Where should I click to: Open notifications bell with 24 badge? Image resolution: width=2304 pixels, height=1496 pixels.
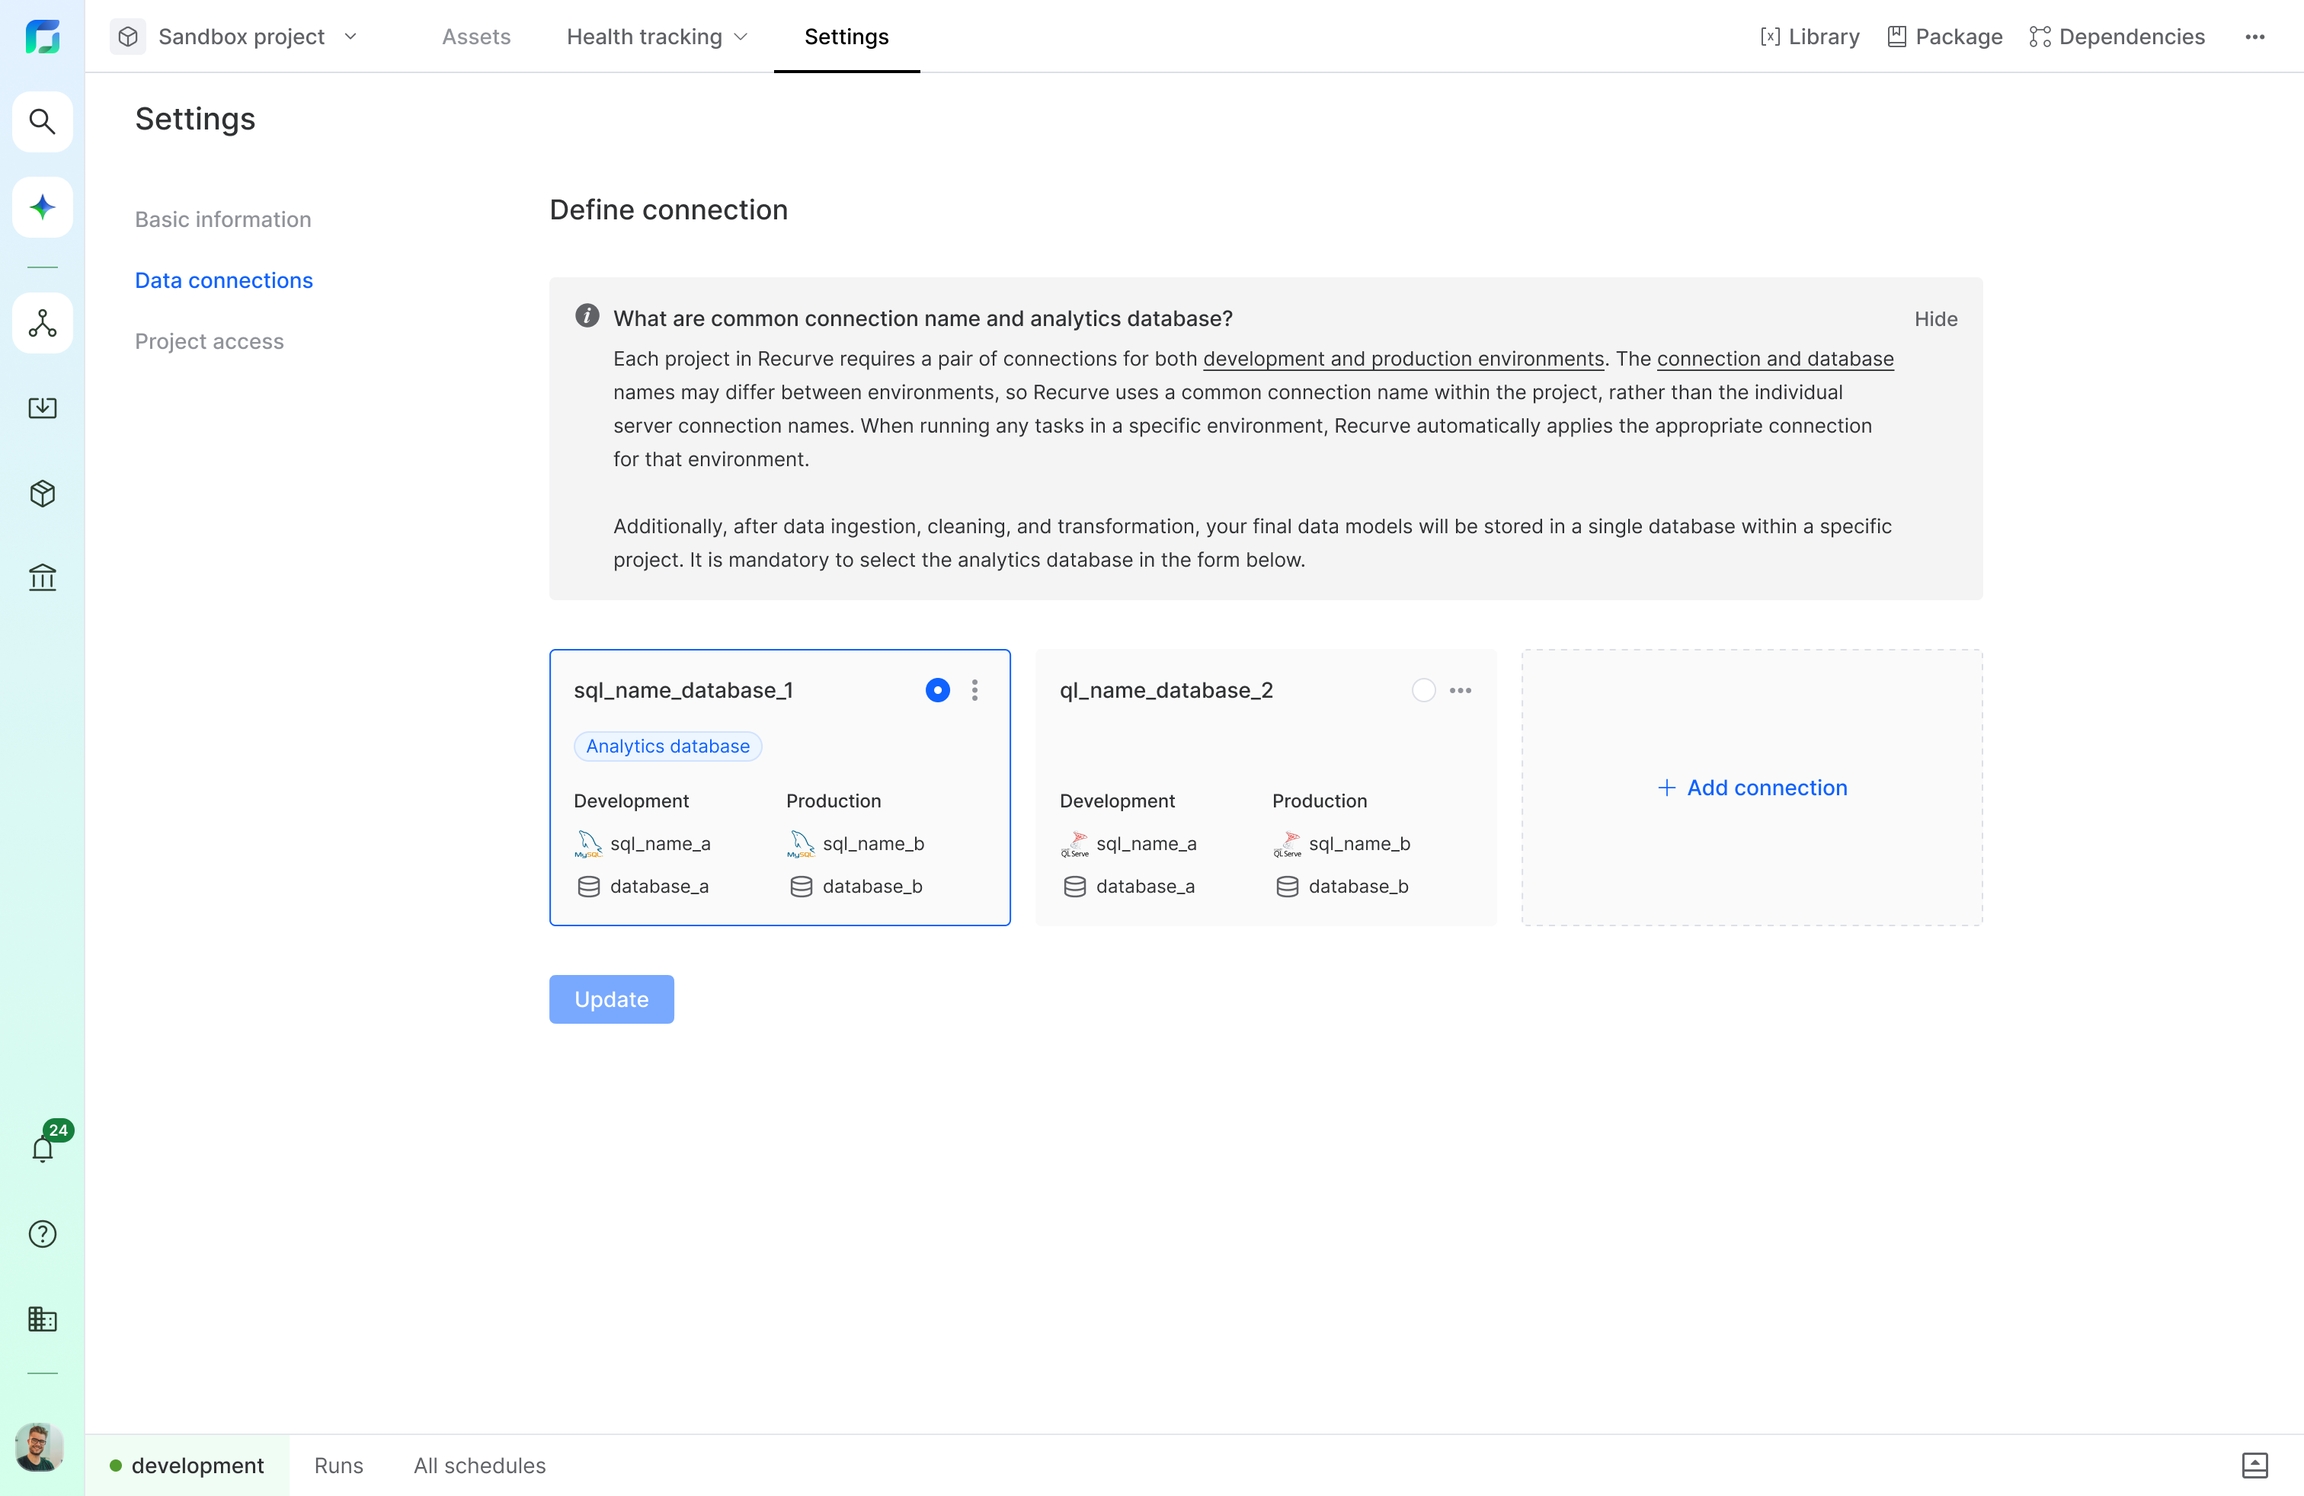[x=42, y=1149]
